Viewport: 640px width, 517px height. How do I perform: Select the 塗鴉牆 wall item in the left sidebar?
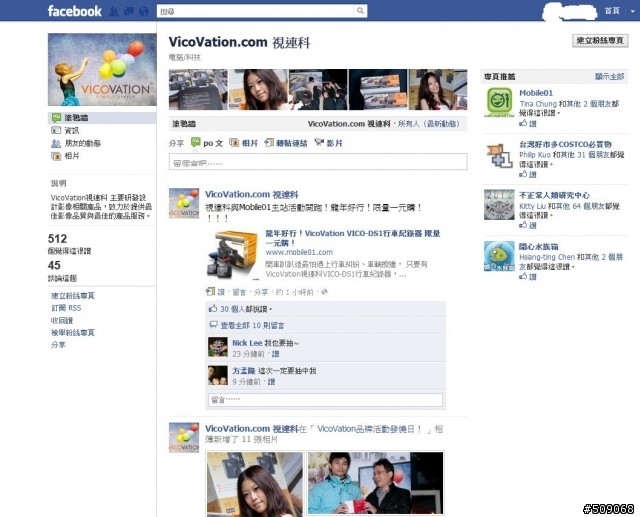[102, 118]
